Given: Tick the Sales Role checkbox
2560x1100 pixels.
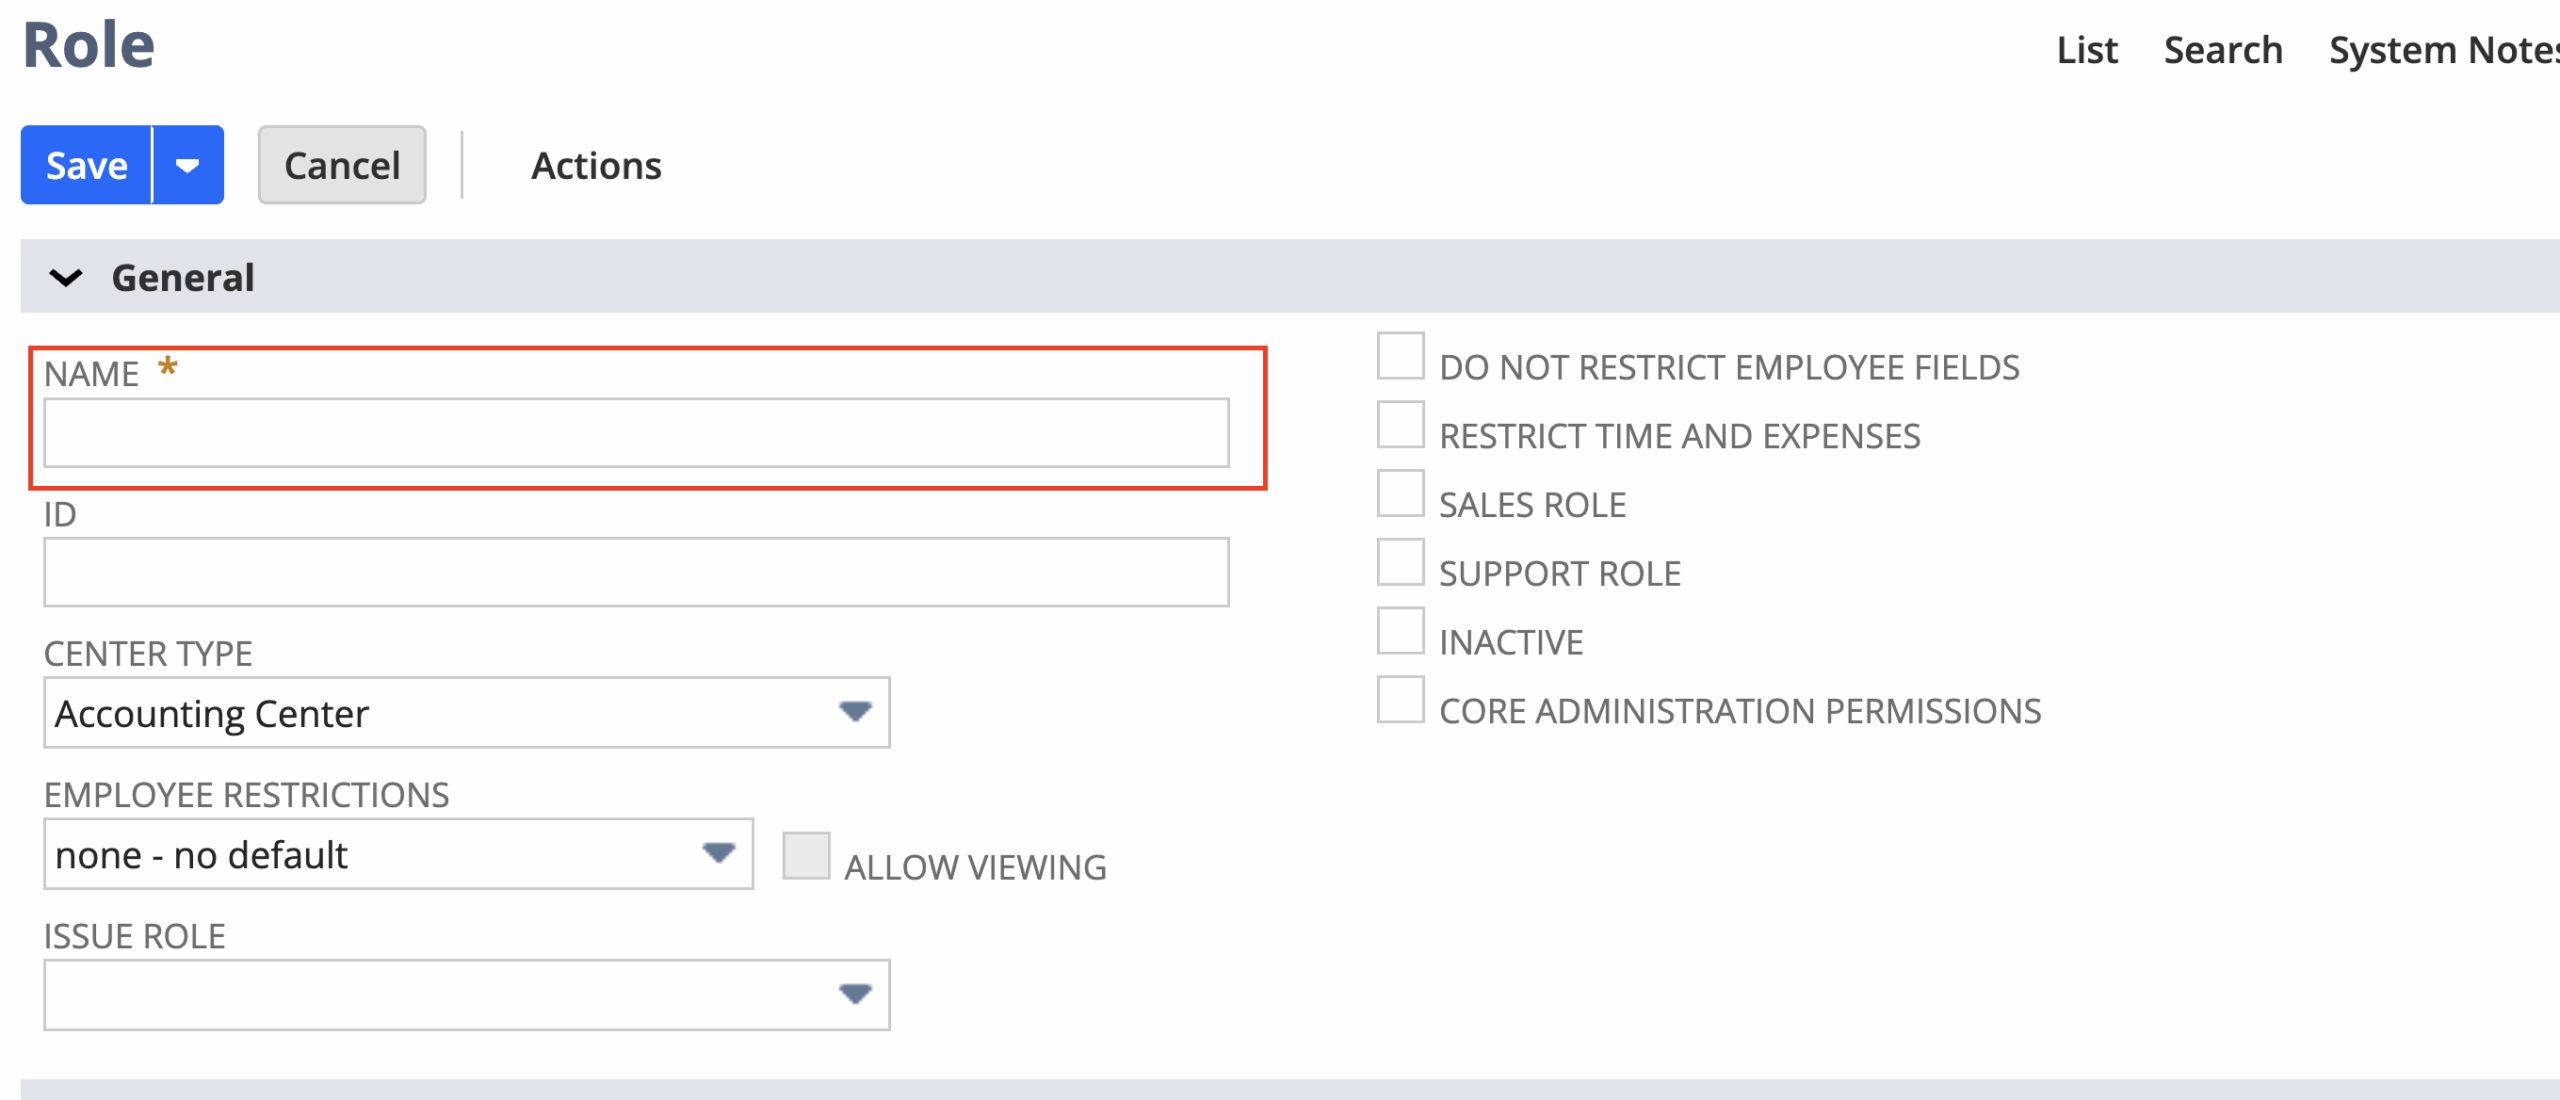Looking at the screenshot, I should pos(1400,494).
